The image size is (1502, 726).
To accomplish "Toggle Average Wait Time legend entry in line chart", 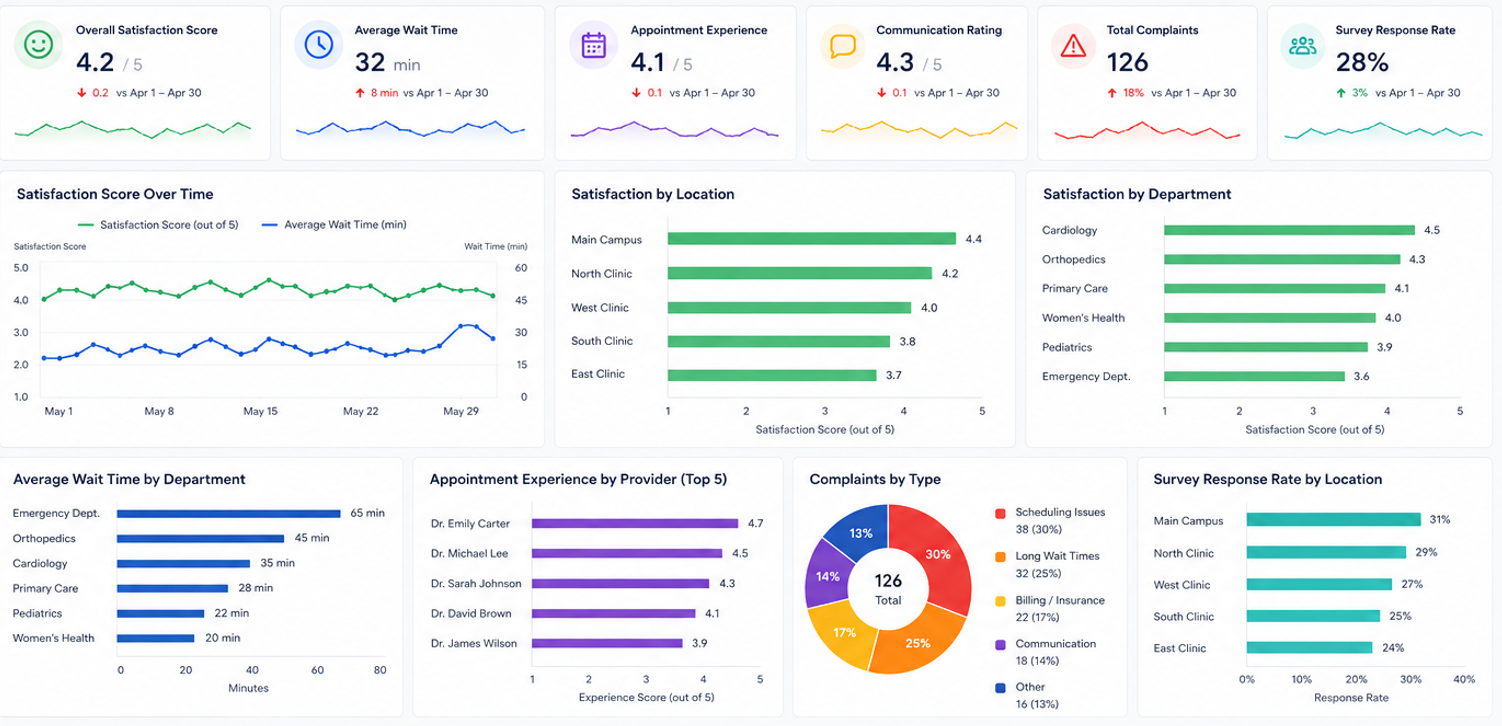I will pyautogui.click(x=333, y=225).
